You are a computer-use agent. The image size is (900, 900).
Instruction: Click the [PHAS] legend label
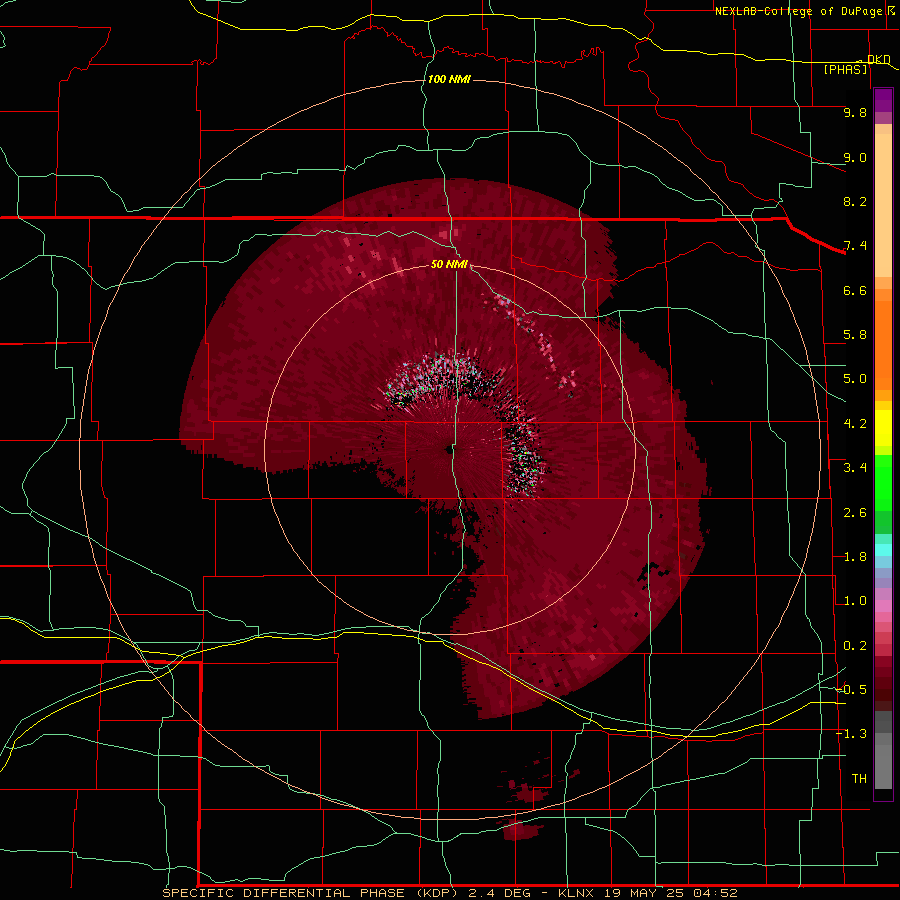(845, 69)
